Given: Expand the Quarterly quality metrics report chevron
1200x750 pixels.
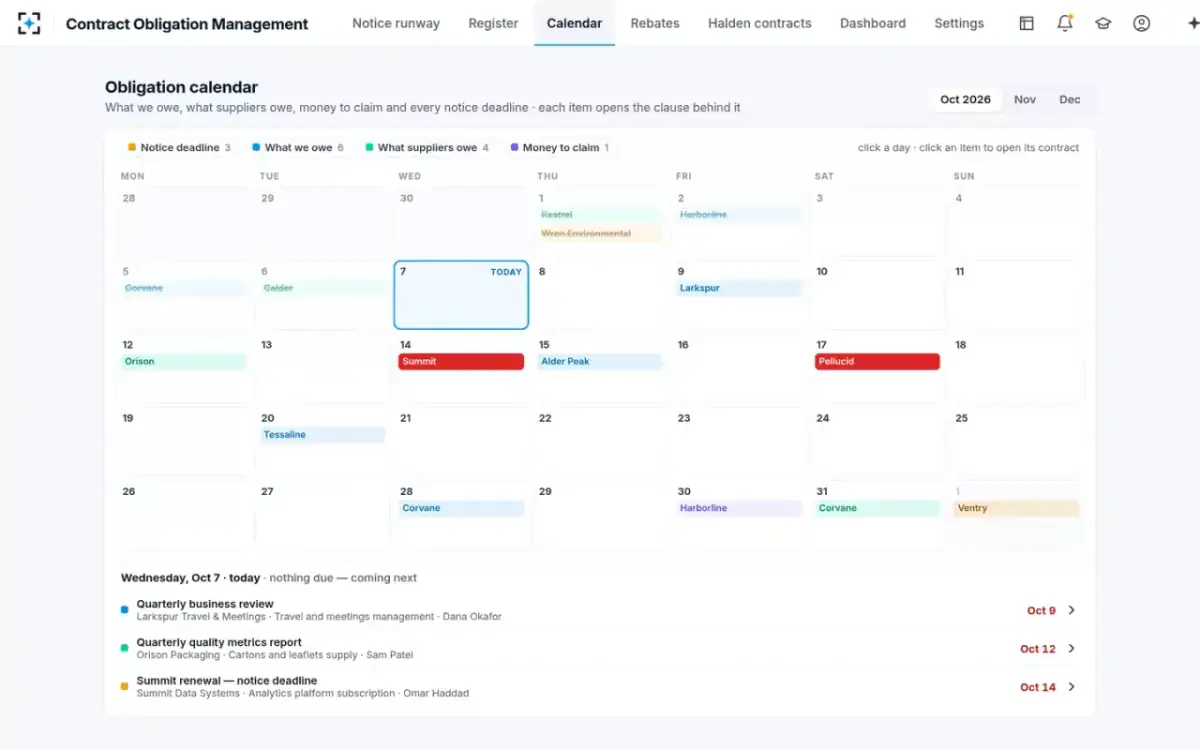Looking at the screenshot, I should [1071, 648].
